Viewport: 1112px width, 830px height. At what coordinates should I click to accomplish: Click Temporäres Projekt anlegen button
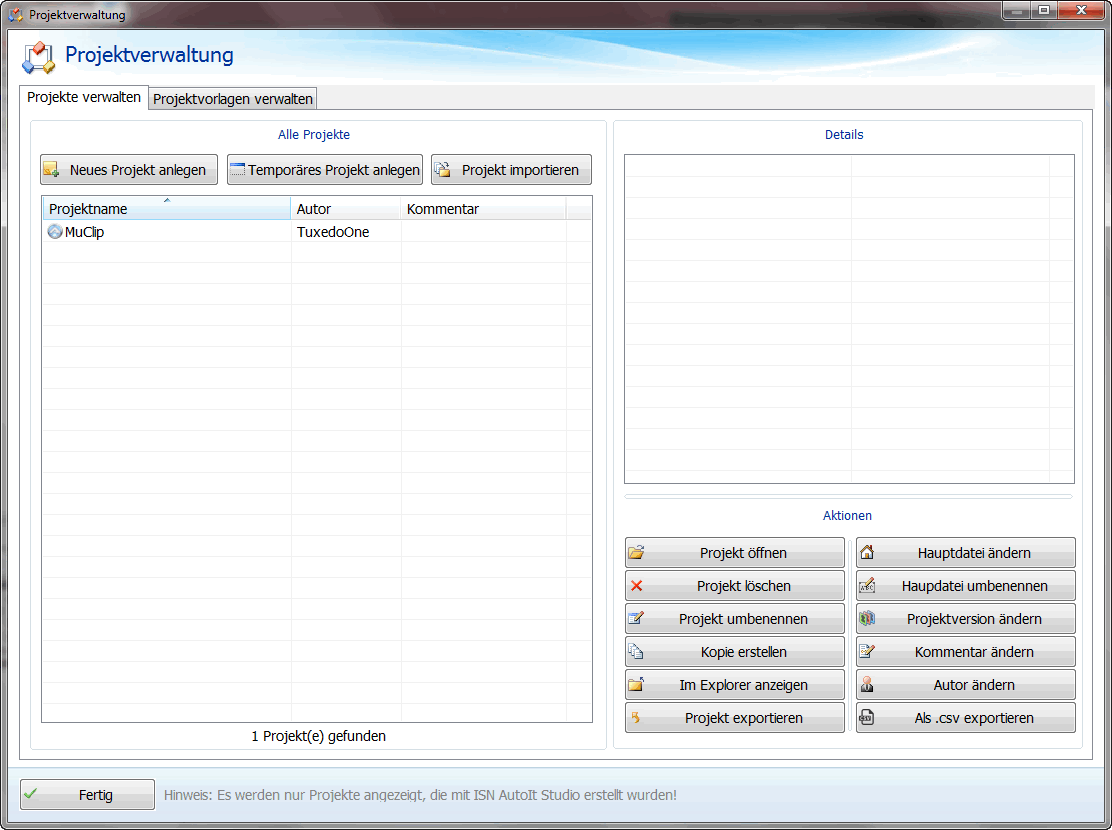click(x=325, y=170)
